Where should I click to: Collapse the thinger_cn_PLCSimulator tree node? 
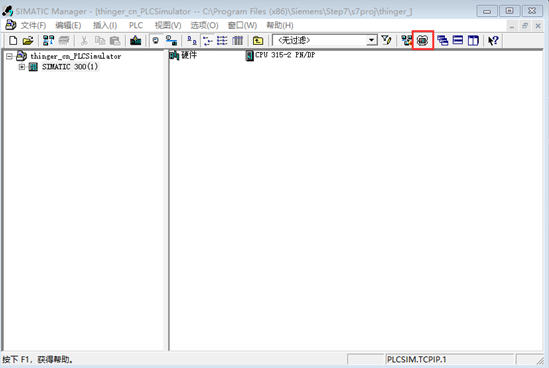click(x=9, y=56)
